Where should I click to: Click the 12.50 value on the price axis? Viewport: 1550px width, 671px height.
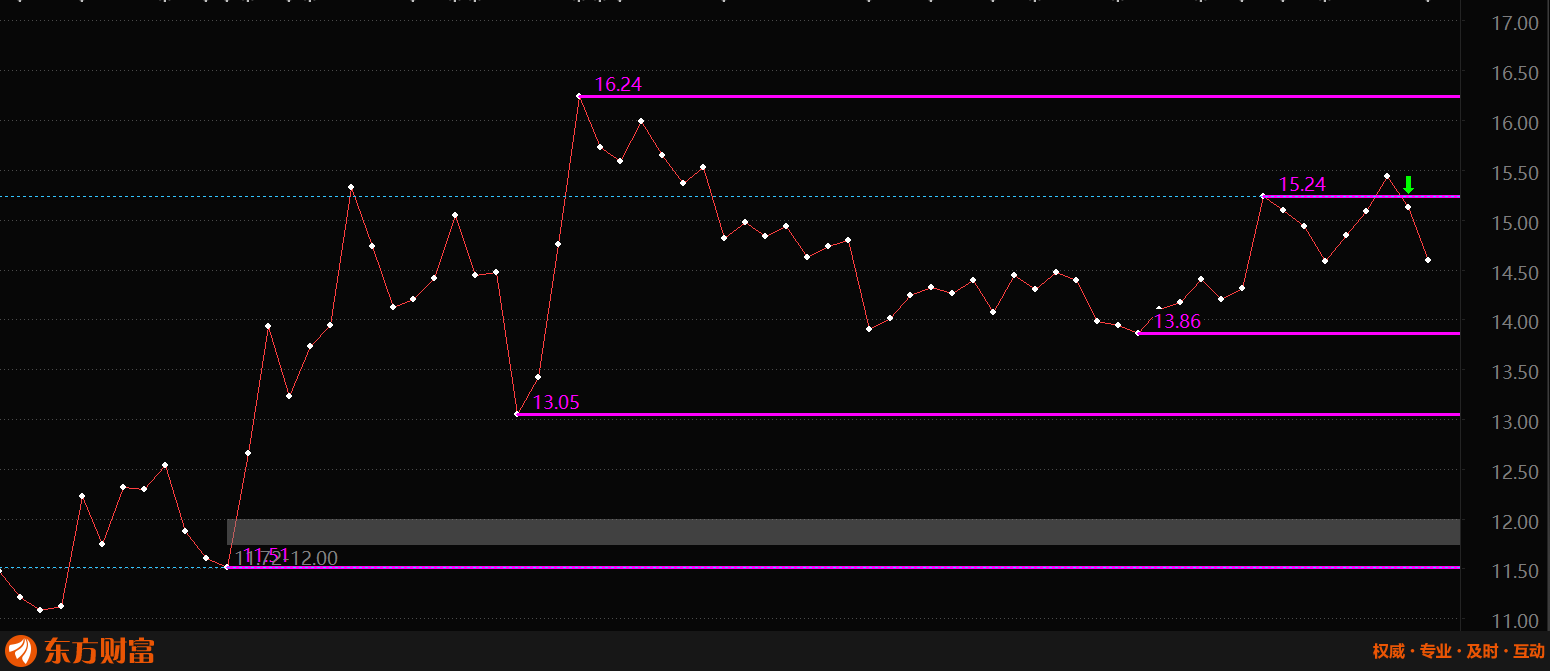[x=1514, y=472]
